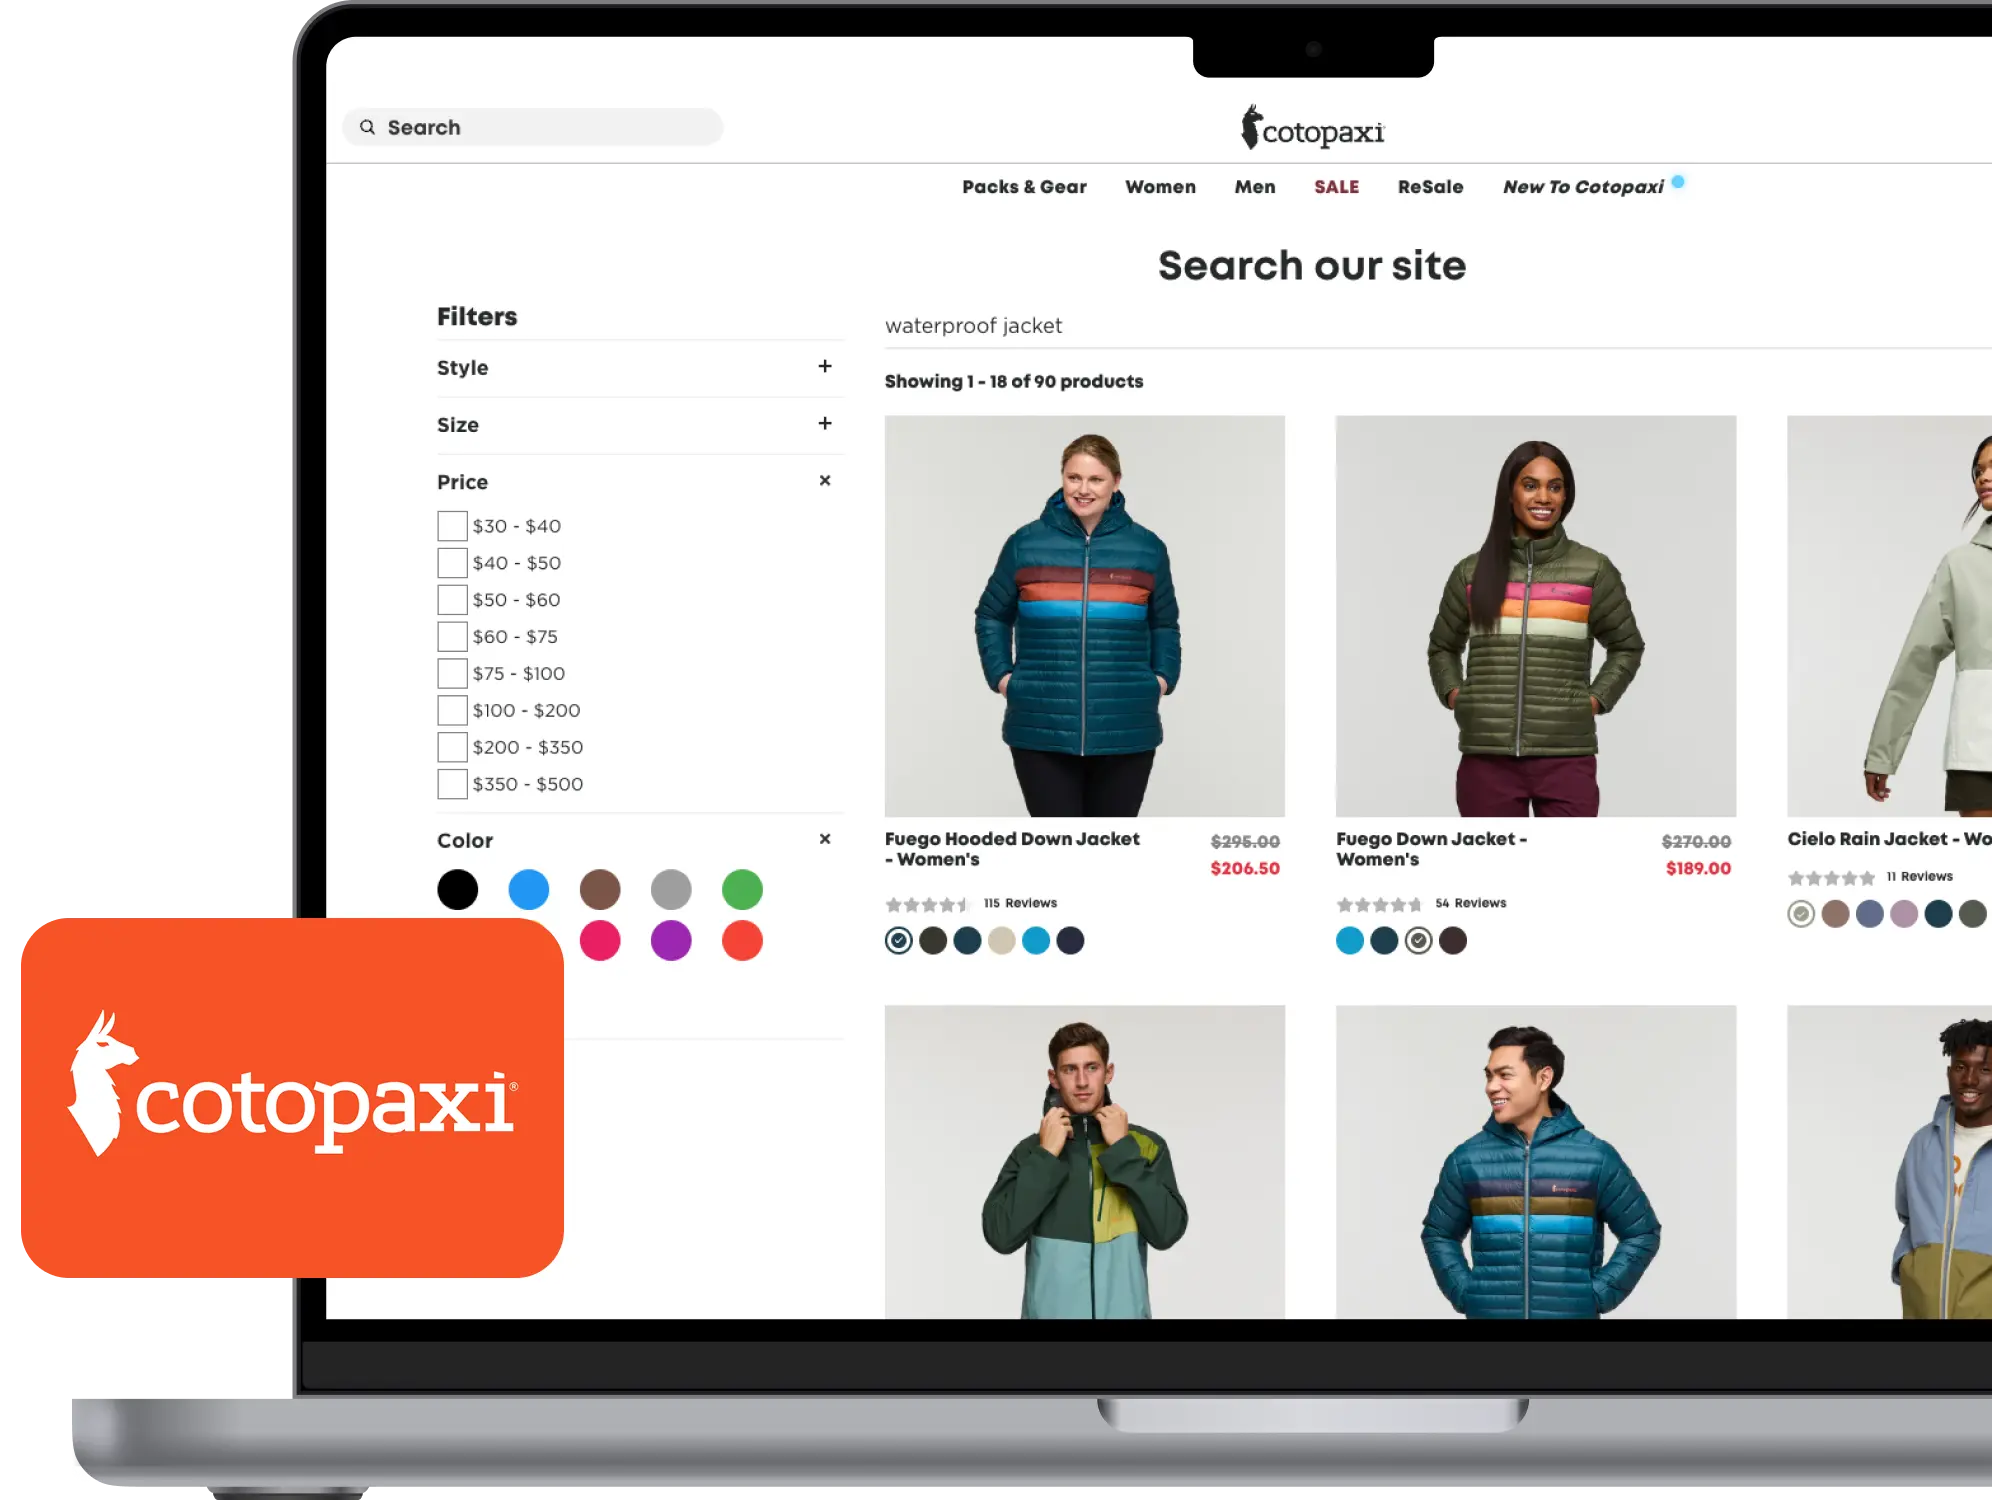Select the green color swatch filter
The image size is (1992, 1500).
(744, 886)
